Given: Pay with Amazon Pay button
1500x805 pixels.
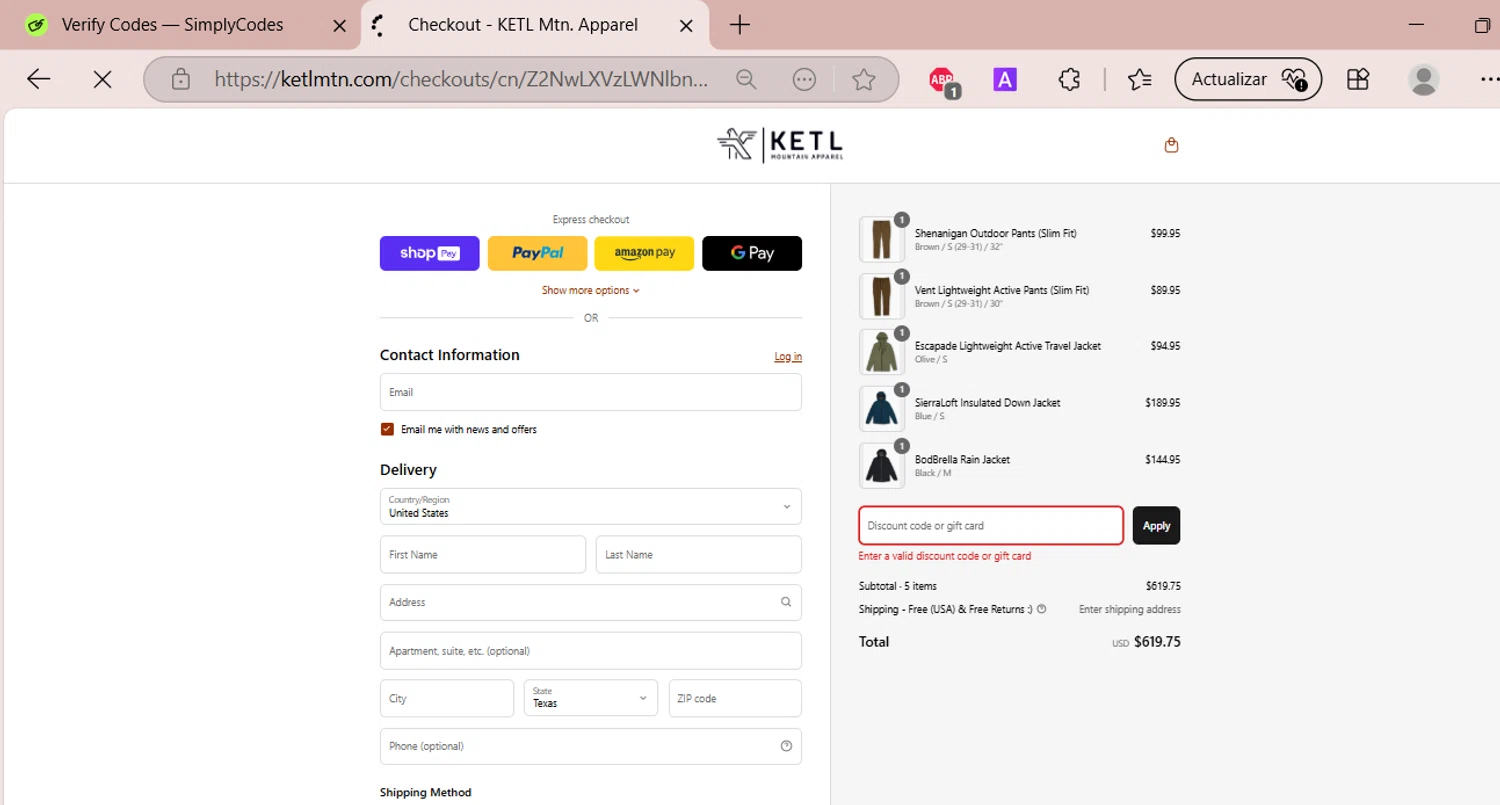Looking at the screenshot, I should (x=644, y=253).
